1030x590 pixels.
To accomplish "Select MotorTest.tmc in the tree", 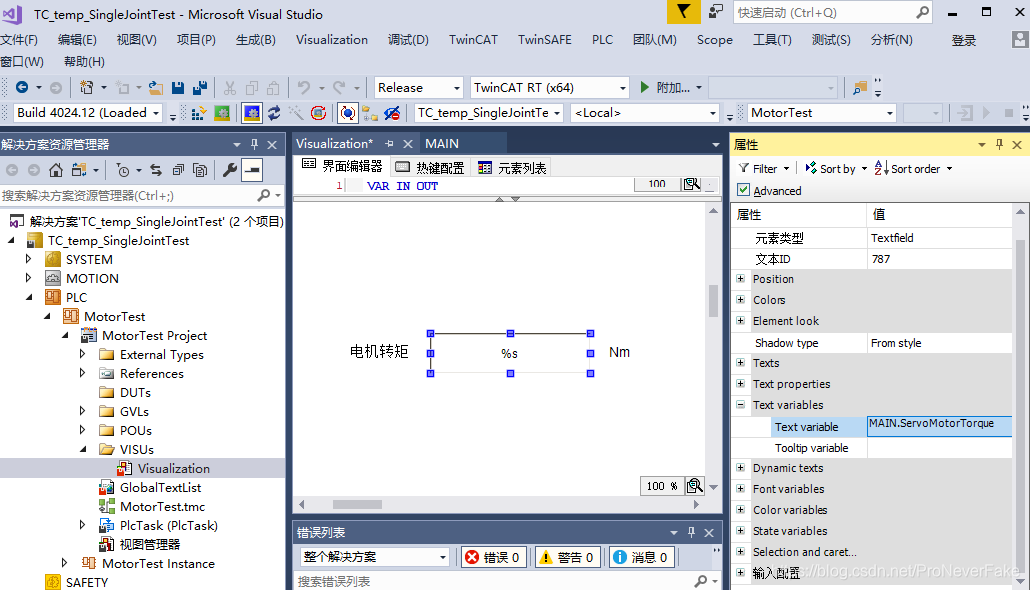I will point(162,507).
